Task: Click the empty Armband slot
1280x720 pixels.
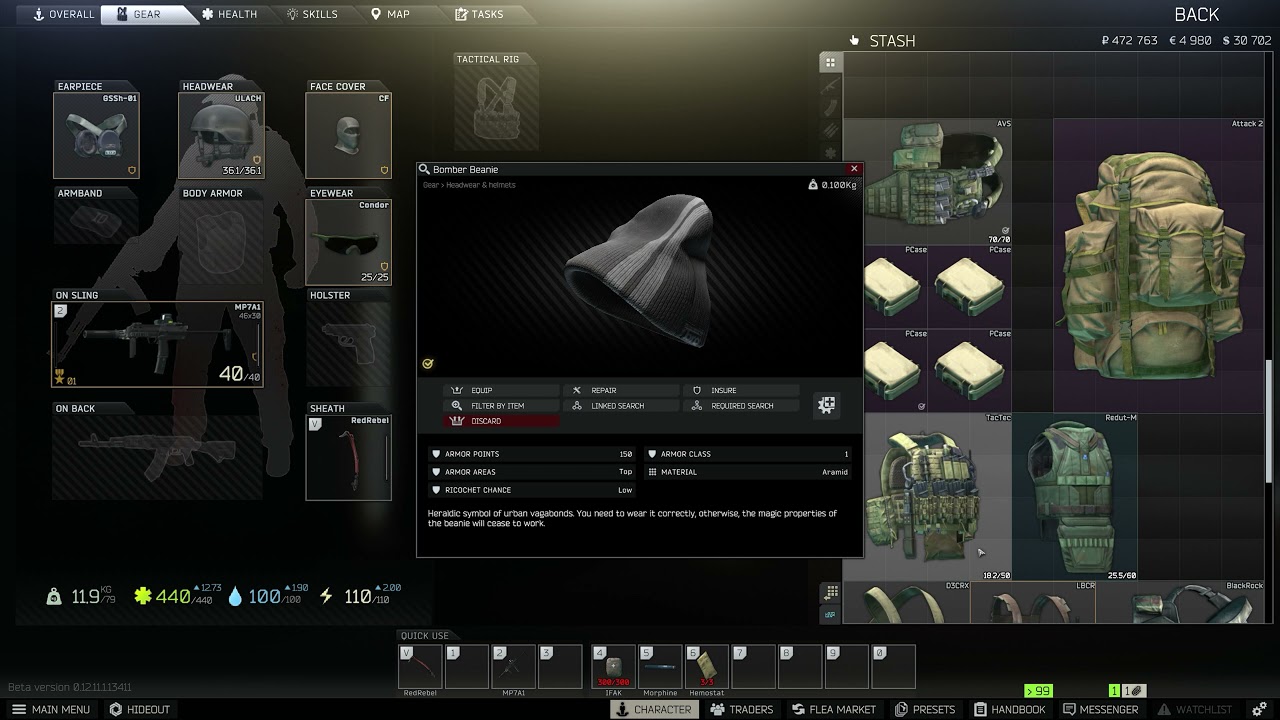Action: 96,220
